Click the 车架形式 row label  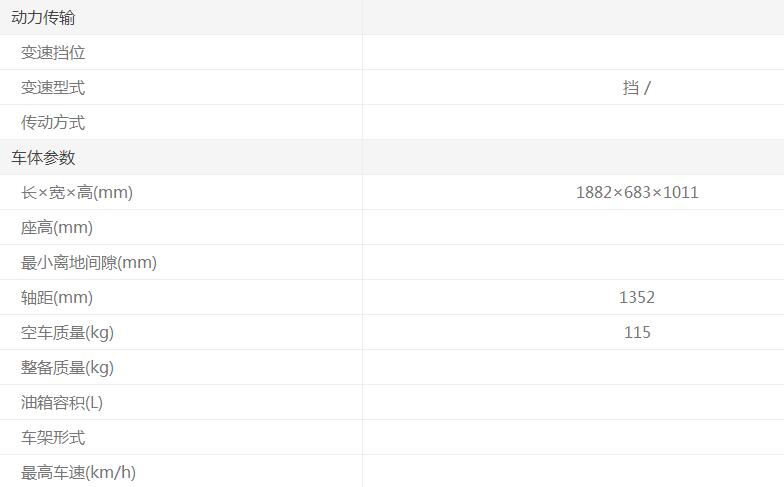point(53,438)
